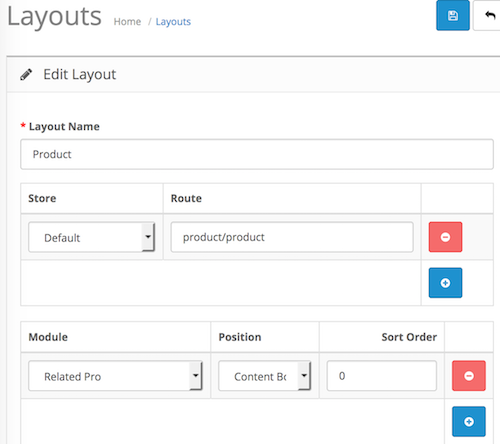
Task: Click the Position column header
Action: pos(240,337)
